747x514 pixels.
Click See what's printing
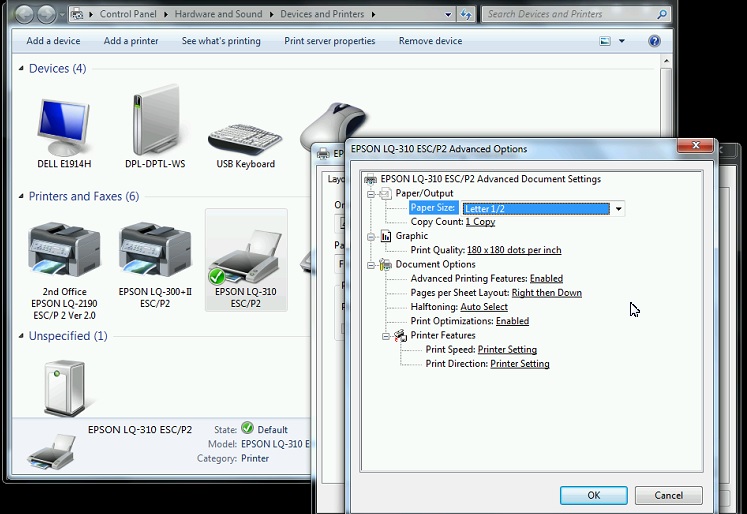click(x=221, y=41)
